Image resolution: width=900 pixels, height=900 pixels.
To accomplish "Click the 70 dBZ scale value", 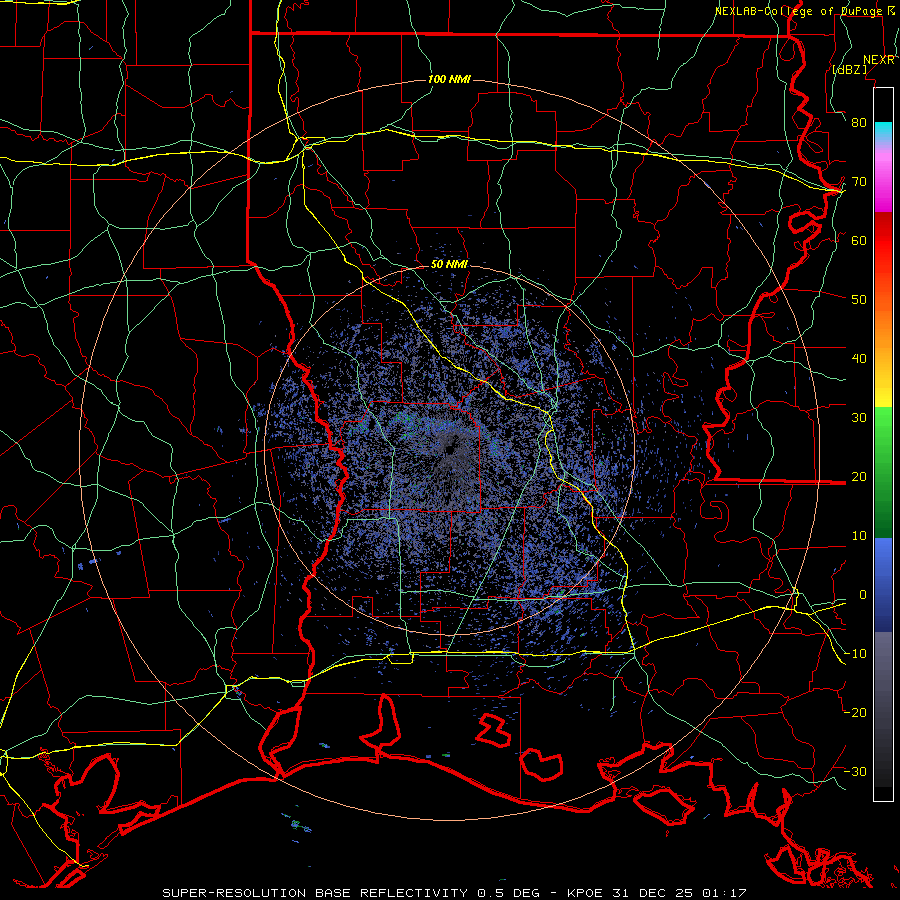I will 859,182.
